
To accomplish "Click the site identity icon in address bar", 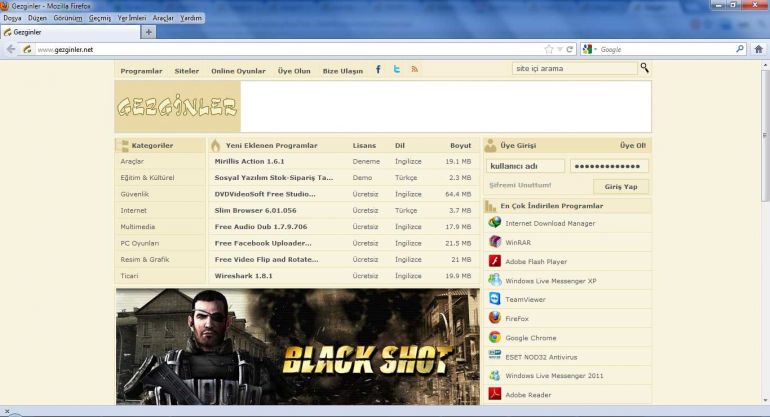I will tap(27, 49).
